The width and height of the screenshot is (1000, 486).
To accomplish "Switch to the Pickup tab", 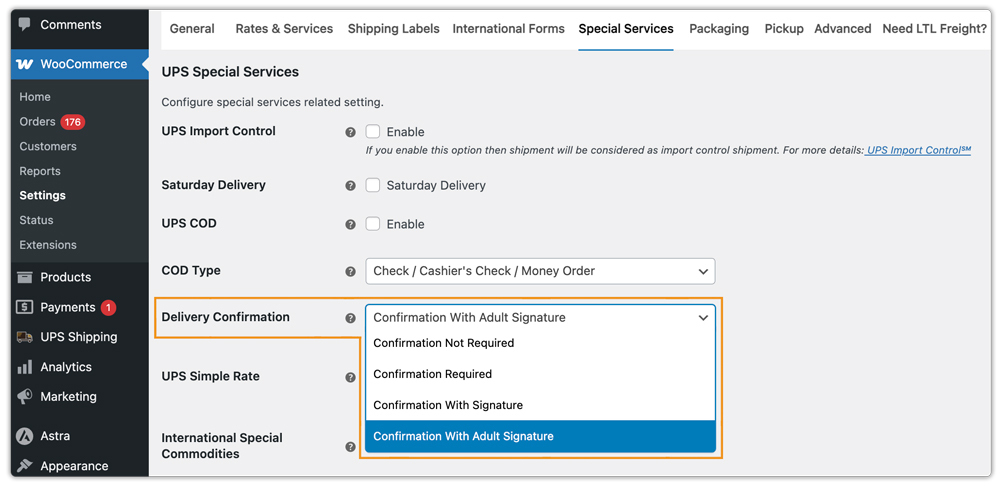I will tap(784, 29).
